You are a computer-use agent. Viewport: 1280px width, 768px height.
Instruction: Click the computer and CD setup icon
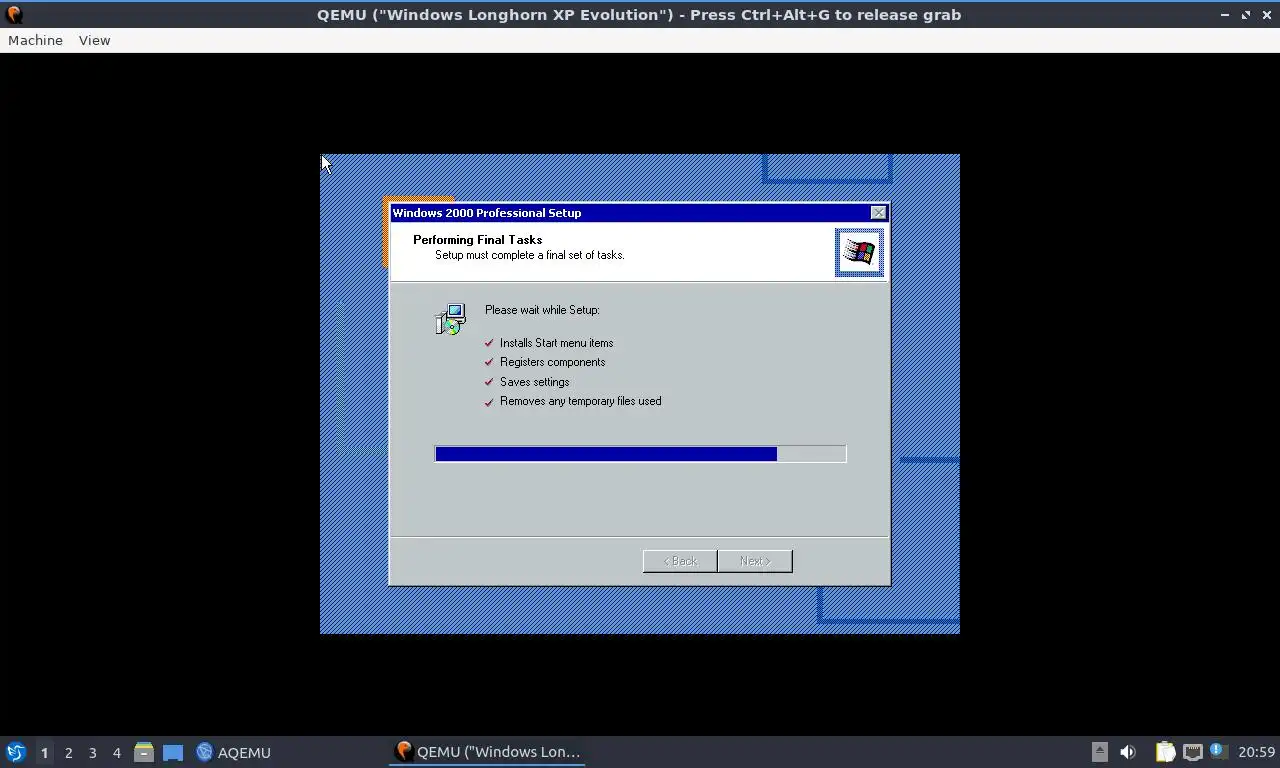(x=450, y=319)
